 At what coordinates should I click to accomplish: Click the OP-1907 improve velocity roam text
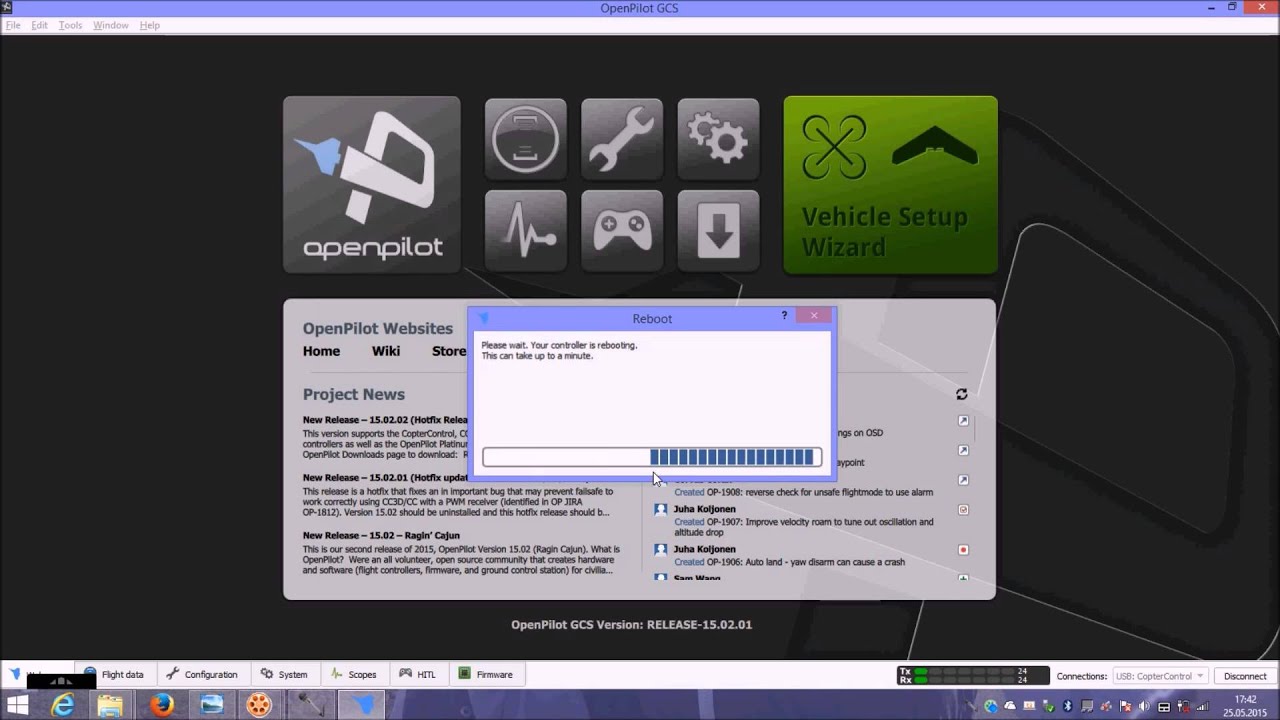[803, 526]
